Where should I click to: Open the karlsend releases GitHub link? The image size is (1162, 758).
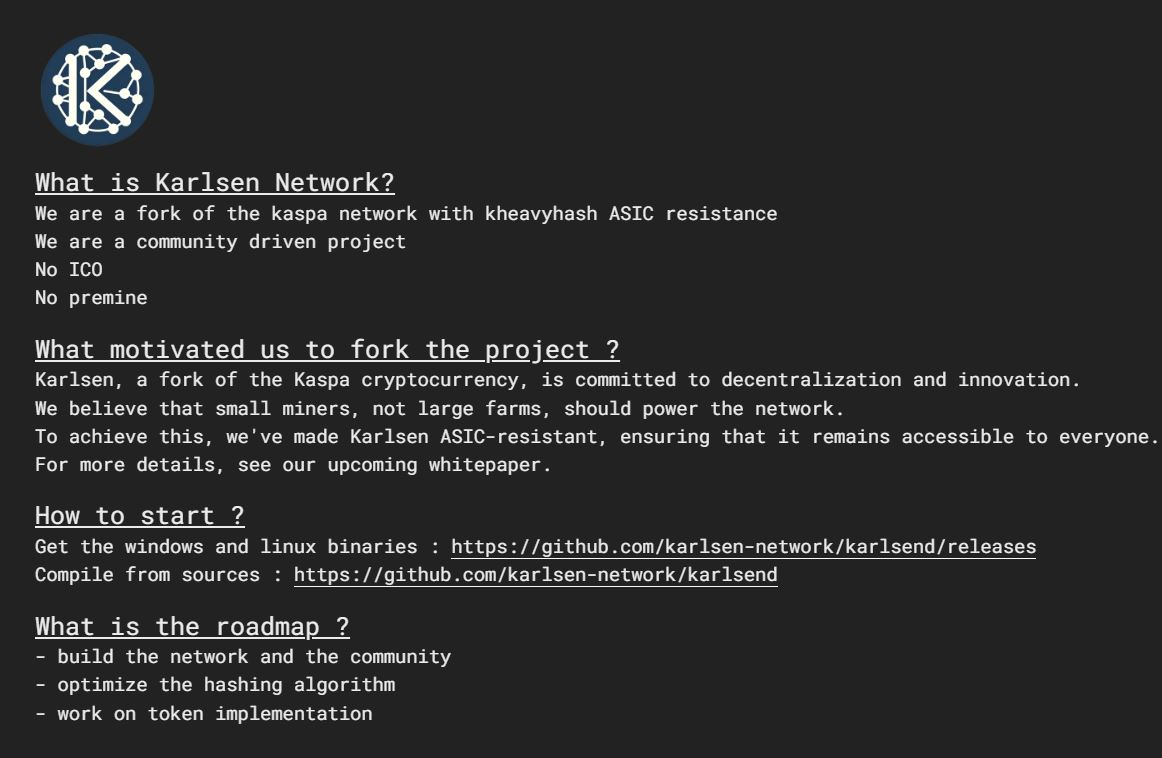pyautogui.click(x=743, y=547)
